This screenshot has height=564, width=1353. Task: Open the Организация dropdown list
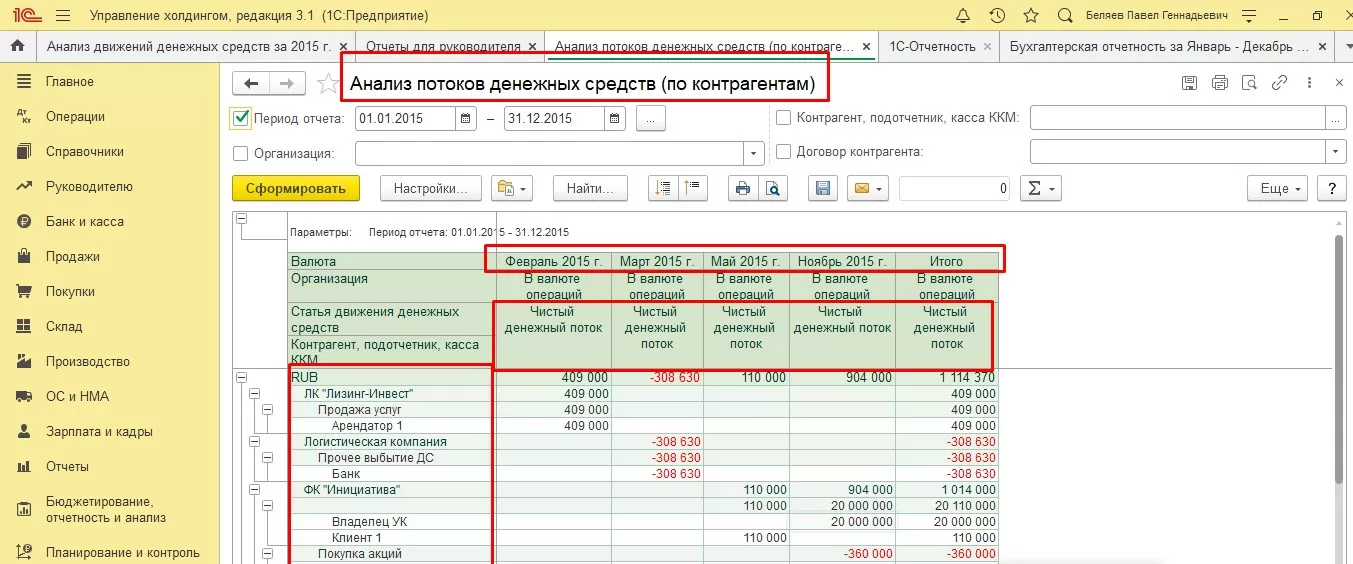(x=753, y=153)
